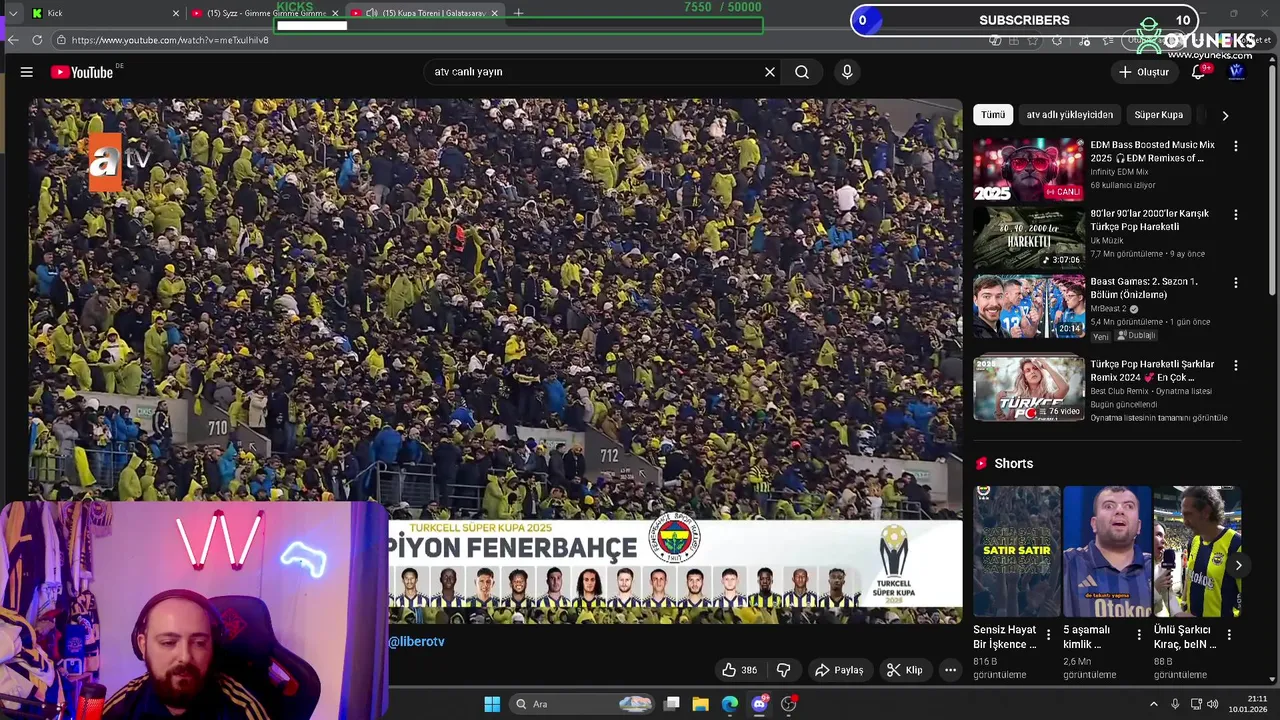
Task: Open options for Sensiz Hayat short
Action: (x=1048, y=634)
